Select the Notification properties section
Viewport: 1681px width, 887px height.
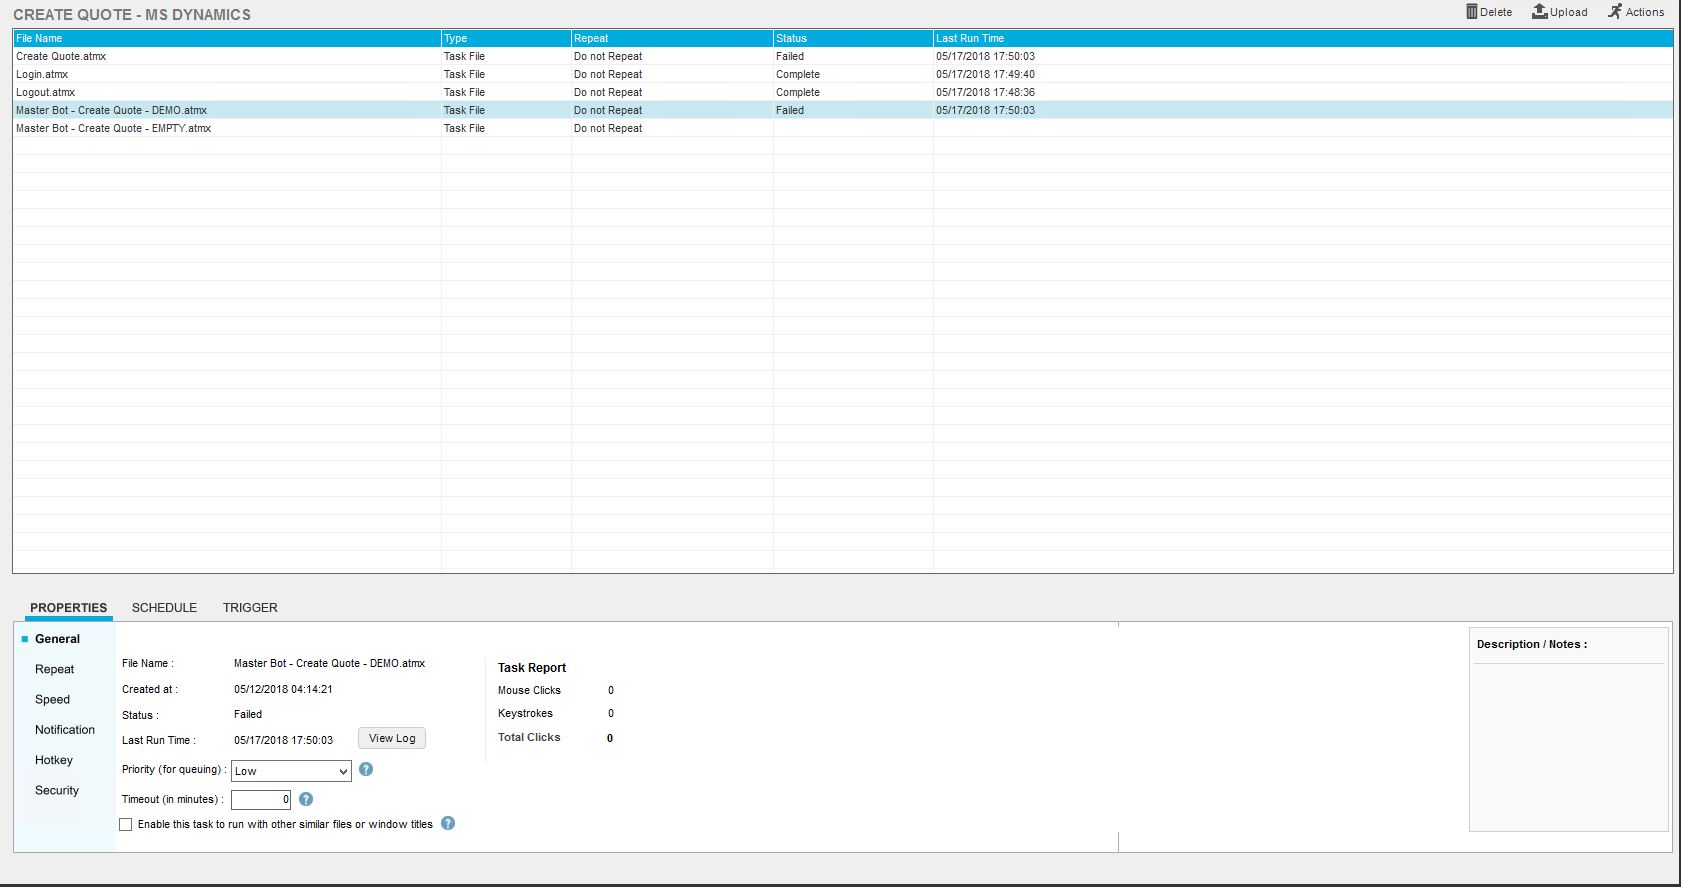pyautogui.click(x=65, y=729)
